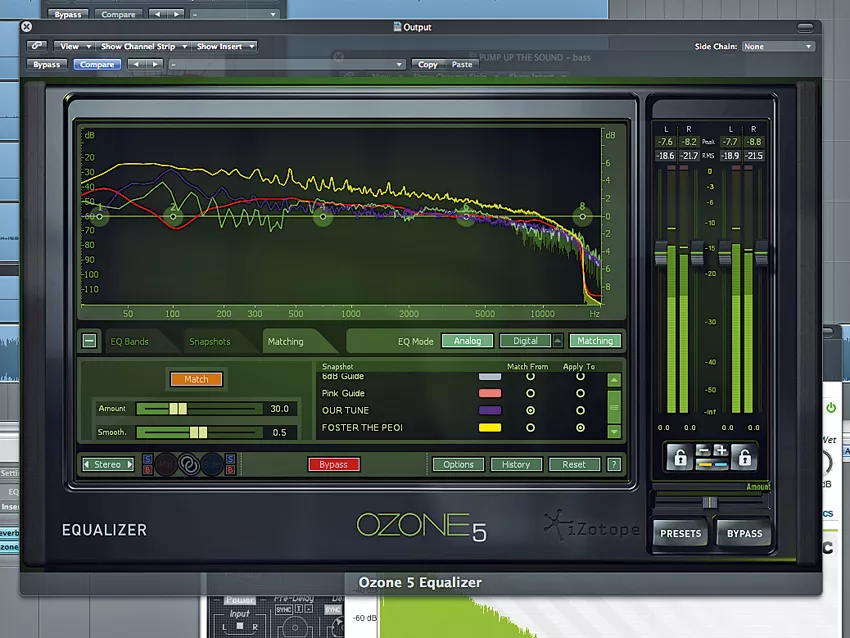Viewport: 850px width, 638px height.
Task: Open the Side Chain dropdown
Action: click(778, 46)
